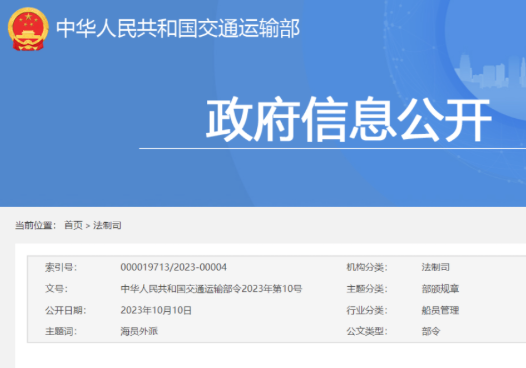Open the 首页 breadcrumb link

pyautogui.click(x=73, y=225)
